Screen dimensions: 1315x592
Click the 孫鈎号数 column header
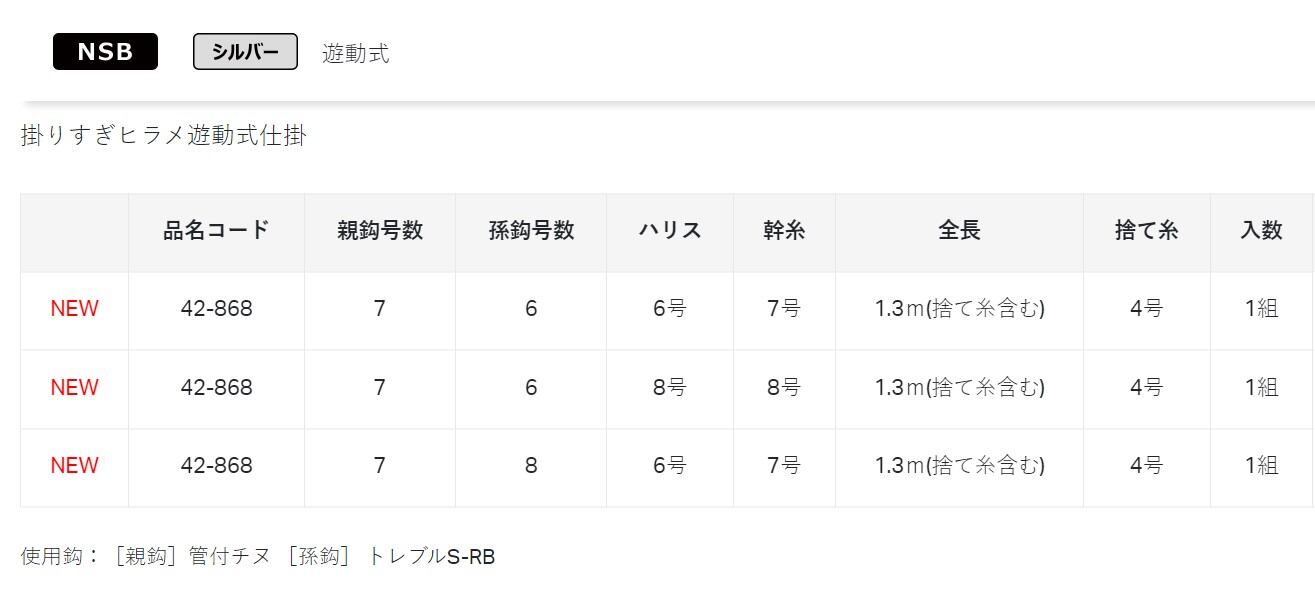tap(531, 231)
